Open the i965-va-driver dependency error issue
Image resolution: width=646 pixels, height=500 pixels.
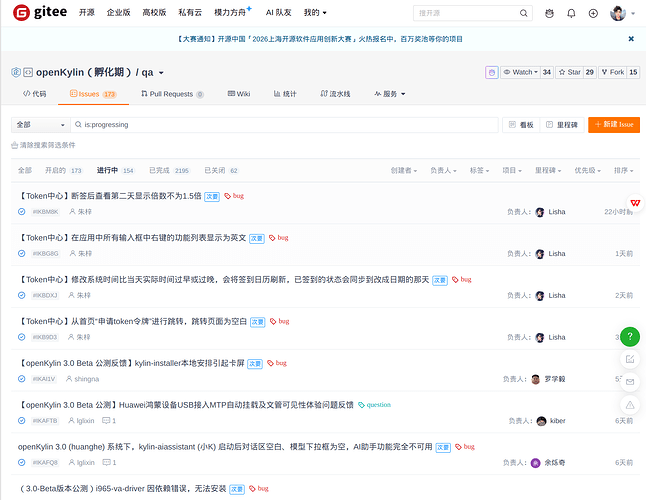coord(122,489)
